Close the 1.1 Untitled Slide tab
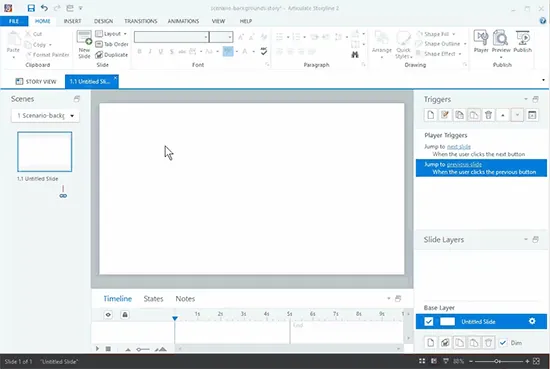The width and height of the screenshot is (550, 369). [115, 78]
